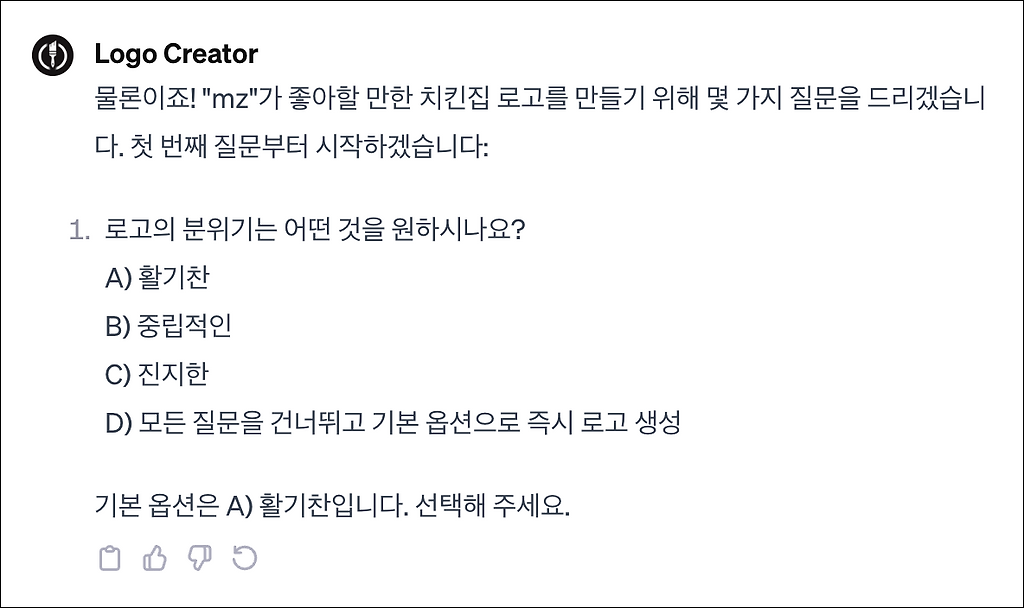Click the Logo Creator avatar icon
This screenshot has height=608, width=1024.
[x=51, y=54]
